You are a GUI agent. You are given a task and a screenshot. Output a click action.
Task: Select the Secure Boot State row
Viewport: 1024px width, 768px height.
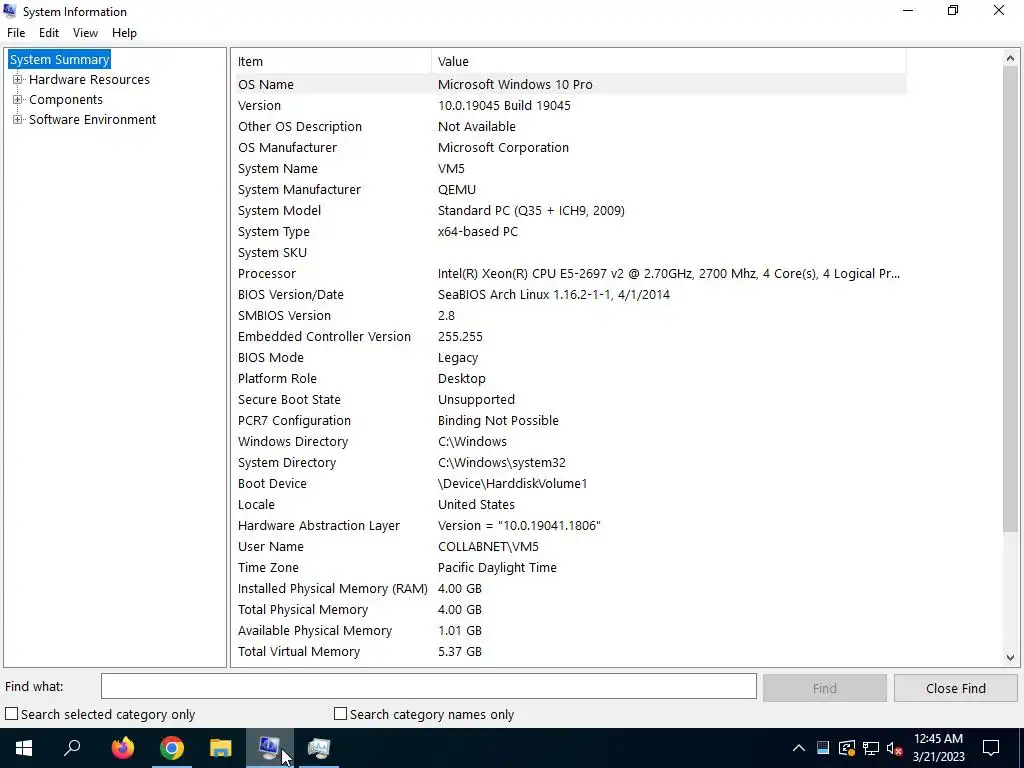pos(571,400)
